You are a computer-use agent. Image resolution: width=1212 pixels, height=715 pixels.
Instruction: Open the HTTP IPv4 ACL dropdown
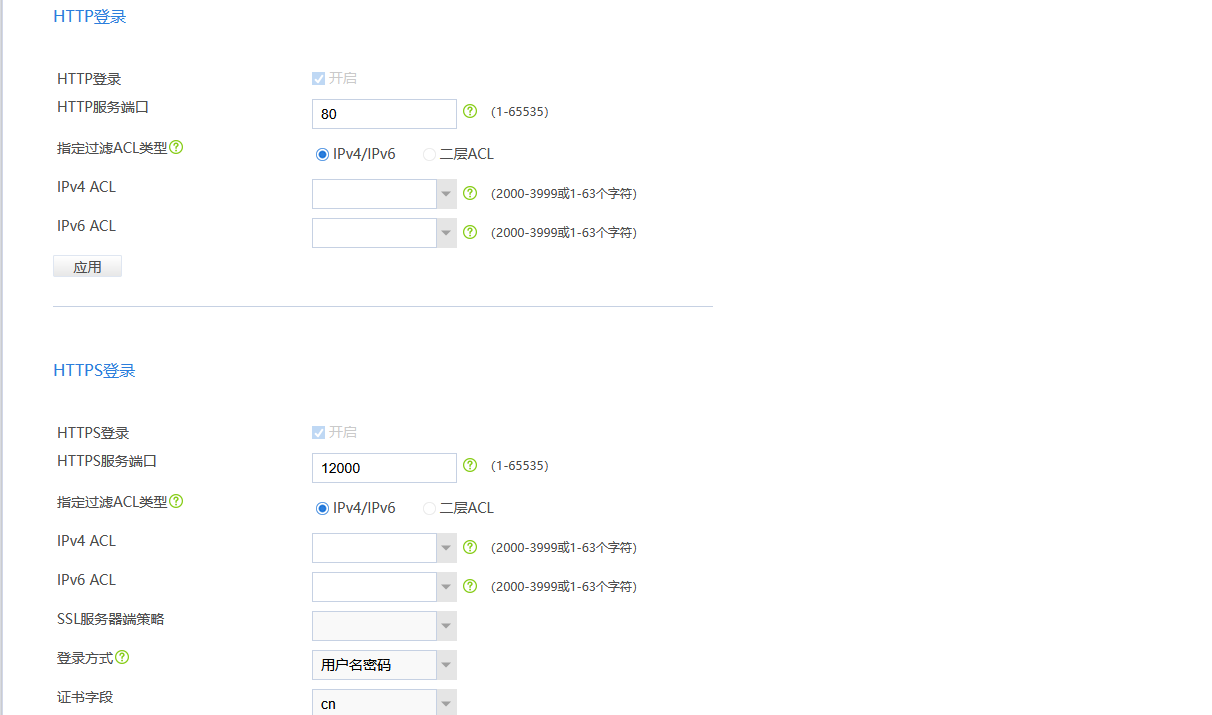[446, 194]
